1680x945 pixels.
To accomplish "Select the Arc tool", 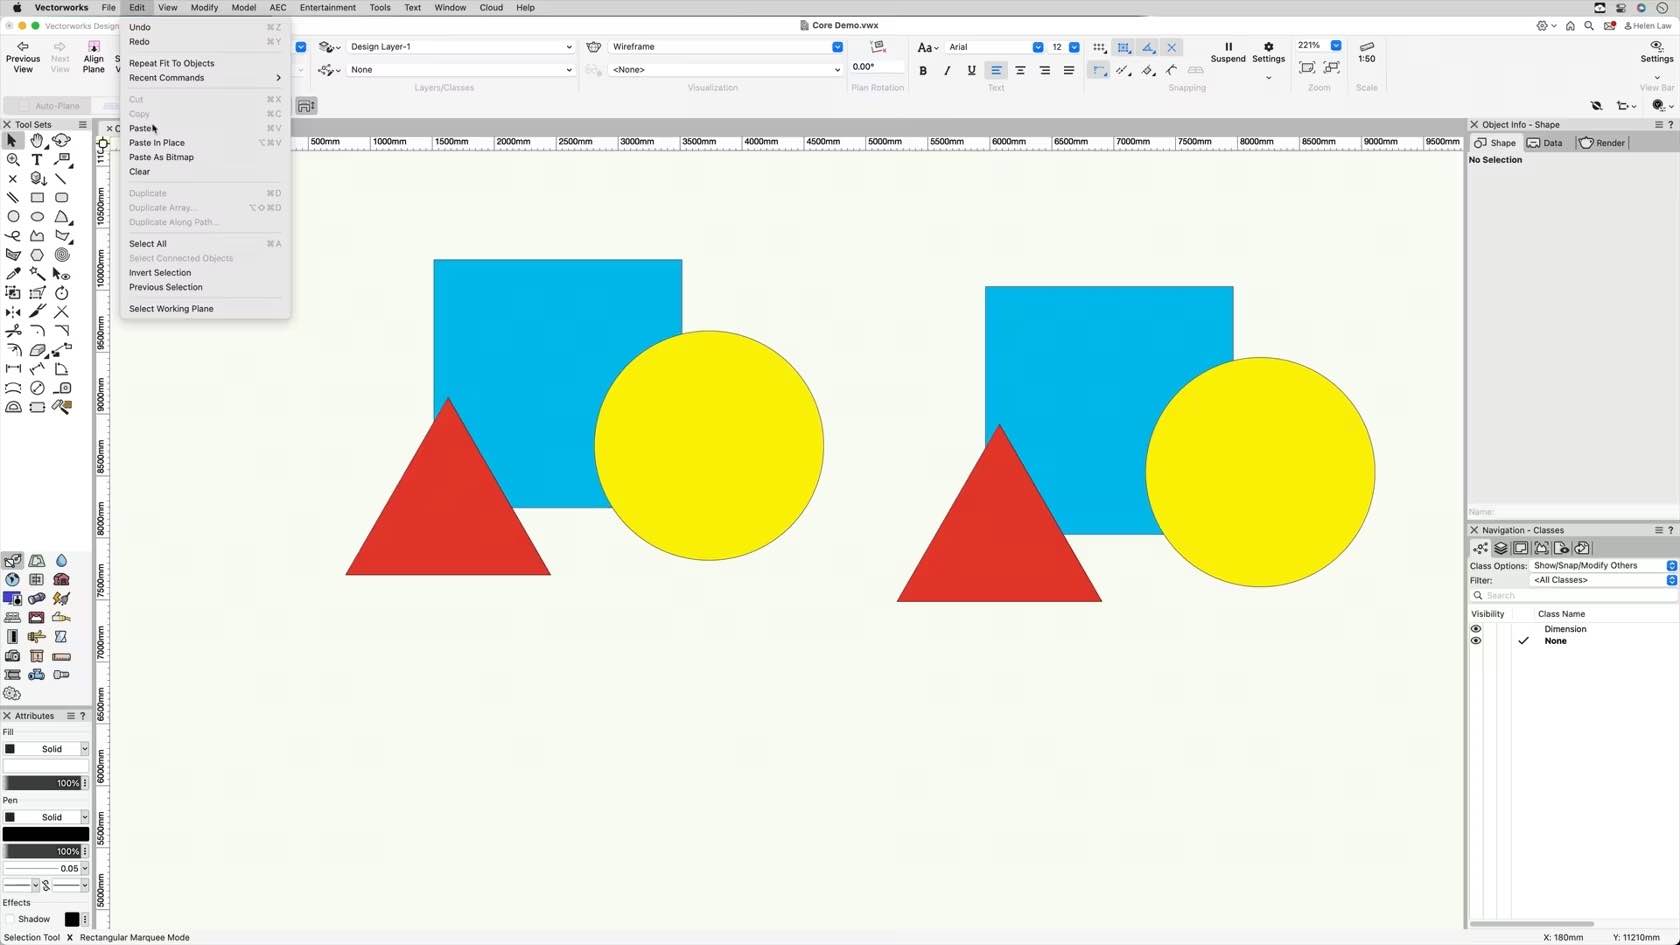I will pos(62,217).
